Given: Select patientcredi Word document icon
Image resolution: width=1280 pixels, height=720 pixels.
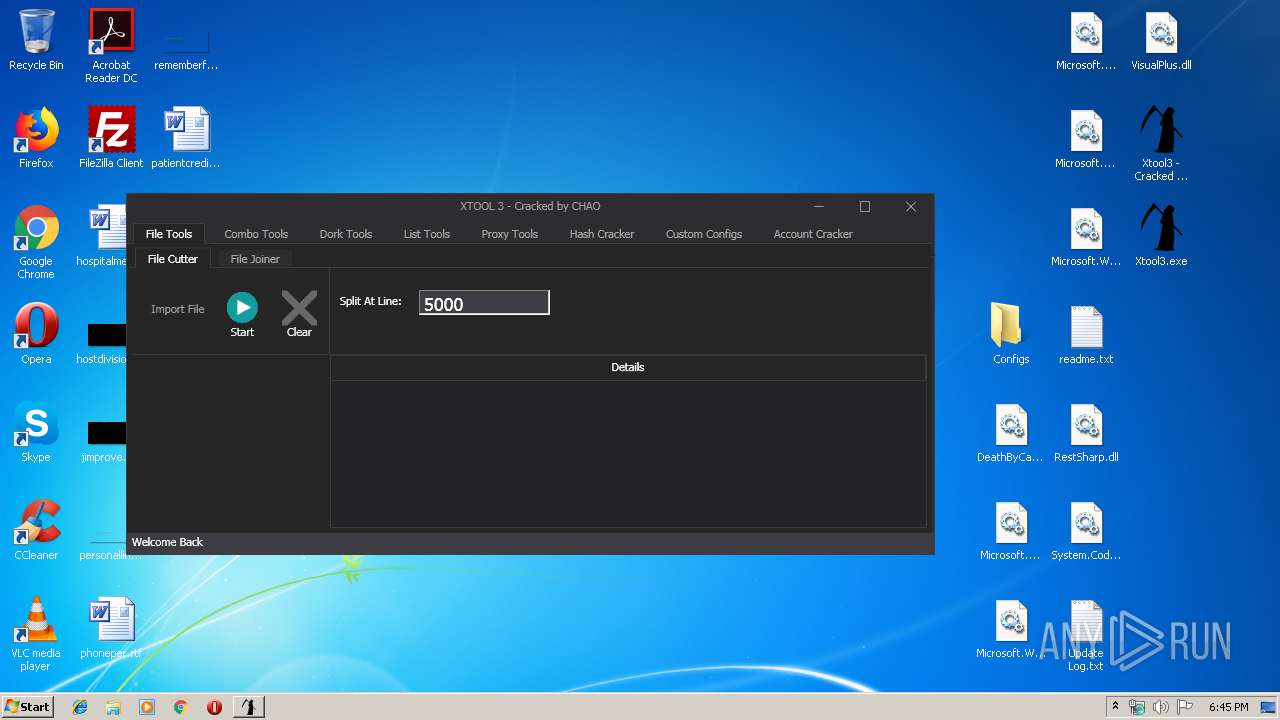Looking at the screenshot, I should [186, 139].
